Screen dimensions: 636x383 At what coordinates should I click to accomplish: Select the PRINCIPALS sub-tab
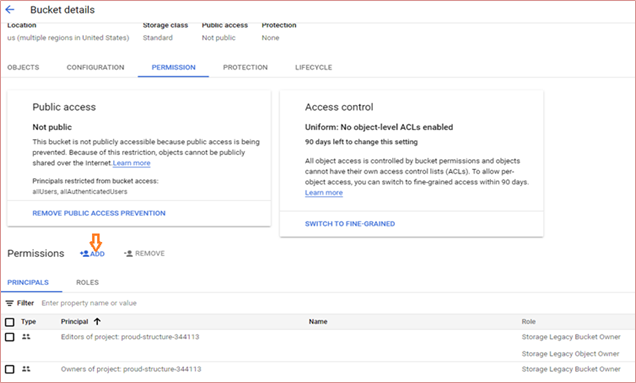click(x=28, y=282)
